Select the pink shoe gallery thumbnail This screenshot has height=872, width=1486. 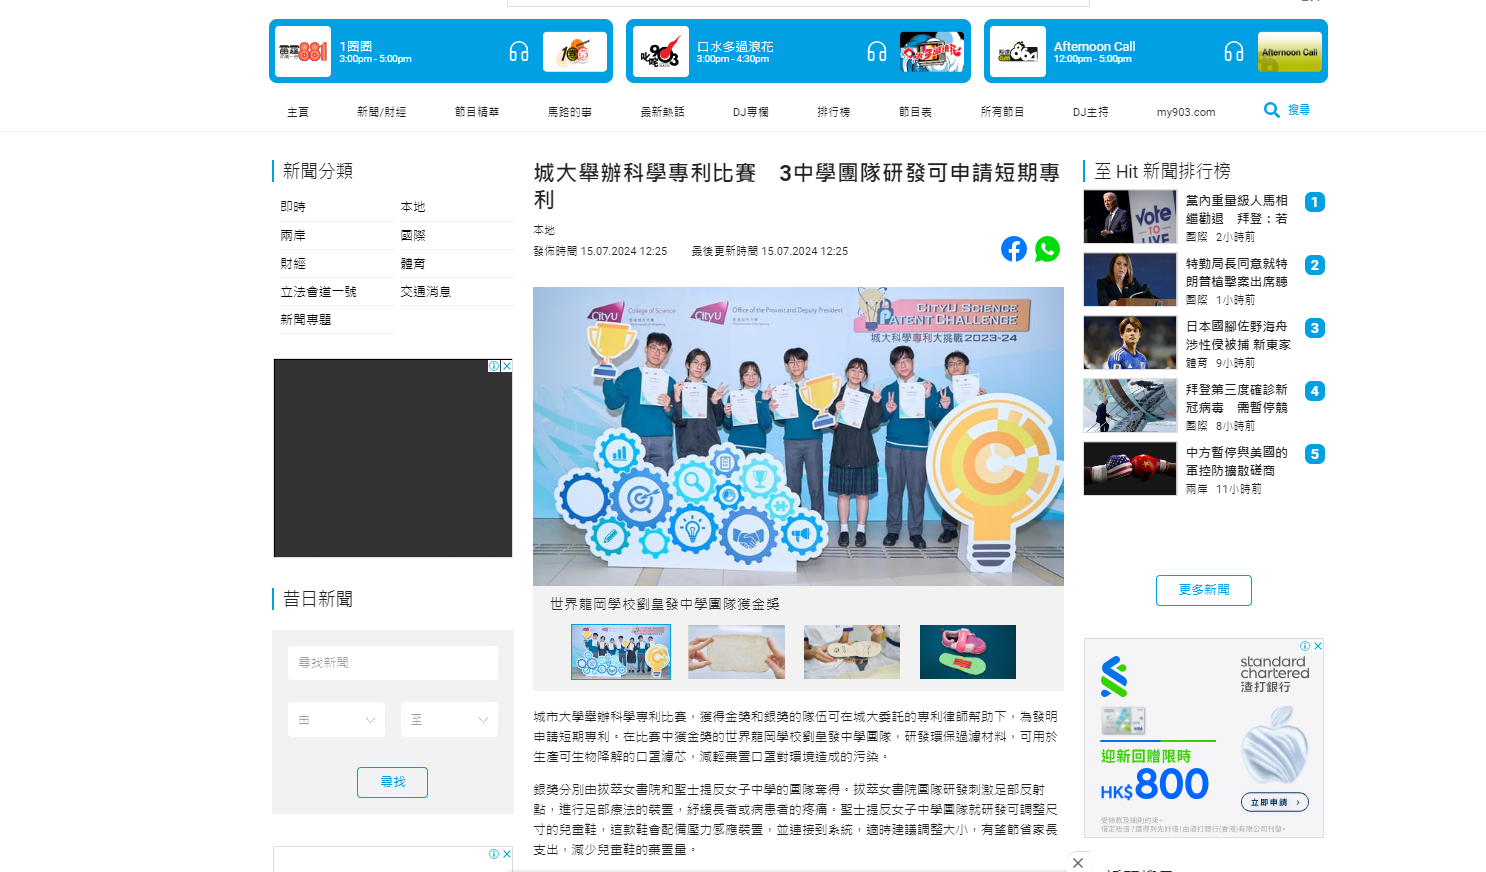pyautogui.click(x=967, y=652)
